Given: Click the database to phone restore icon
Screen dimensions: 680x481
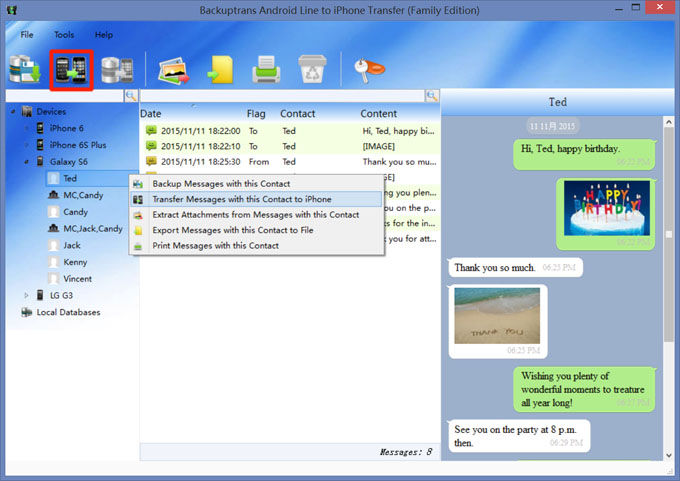Looking at the screenshot, I should pyautogui.click(x=117, y=69).
